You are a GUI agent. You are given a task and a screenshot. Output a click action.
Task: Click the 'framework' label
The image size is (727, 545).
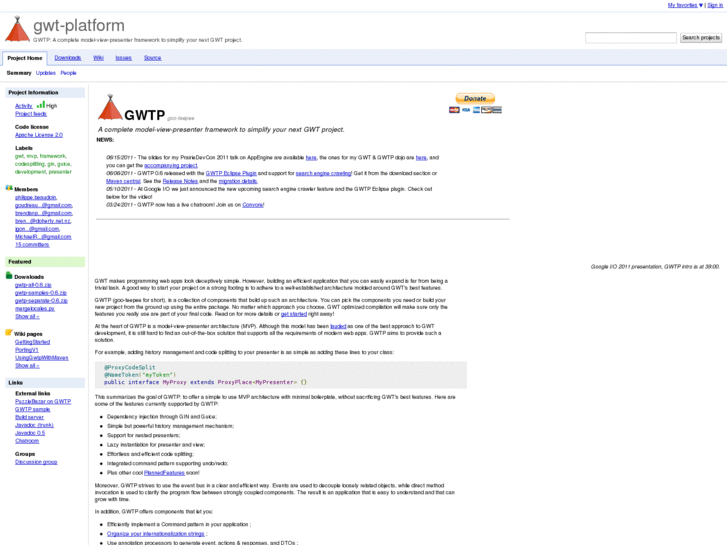(53, 156)
